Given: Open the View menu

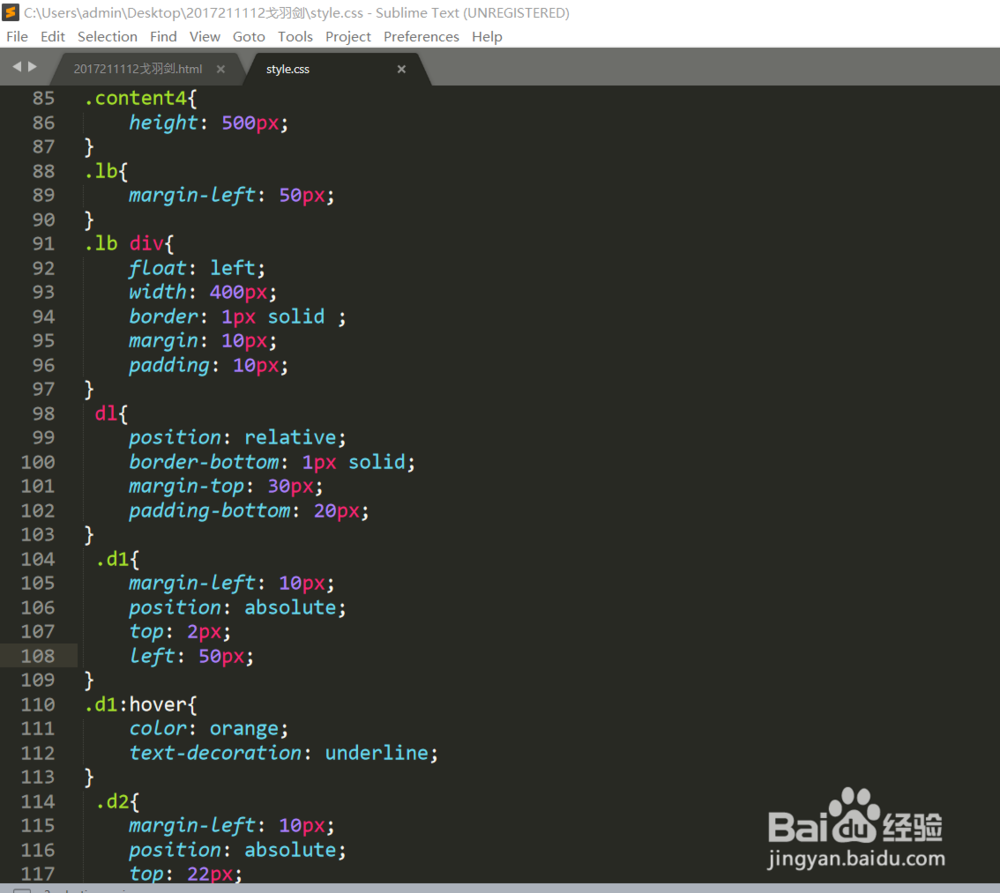Looking at the screenshot, I should (x=204, y=37).
